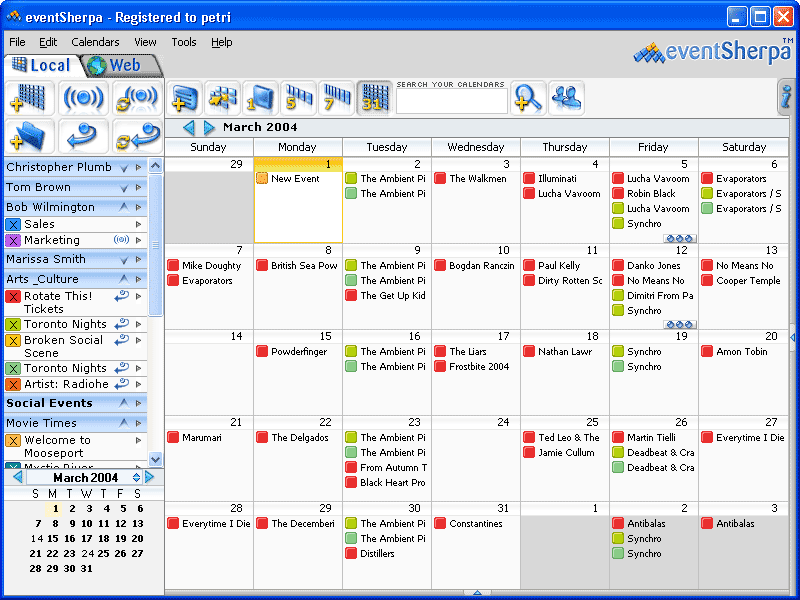Toggle the yellow-green Toronto Nights checkbox
Viewport: 800px width, 600px height.
pos(13,324)
